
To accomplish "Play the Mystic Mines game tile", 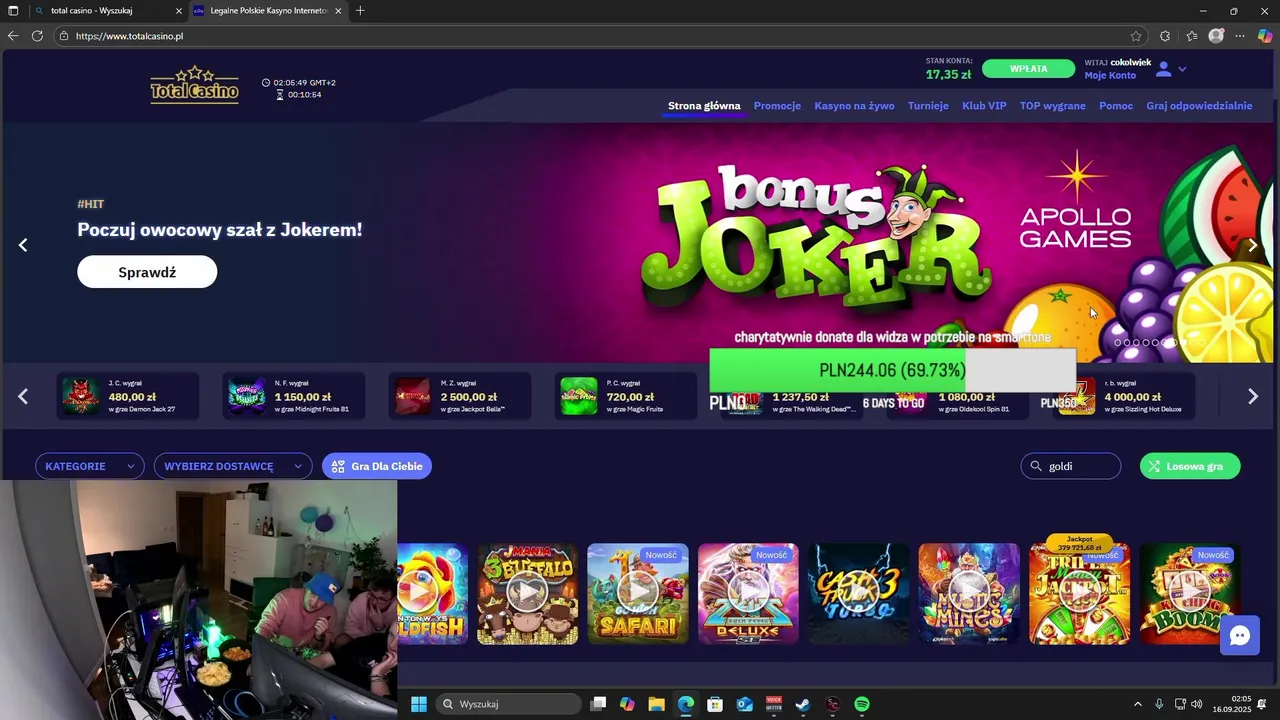I will [x=969, y=594].
